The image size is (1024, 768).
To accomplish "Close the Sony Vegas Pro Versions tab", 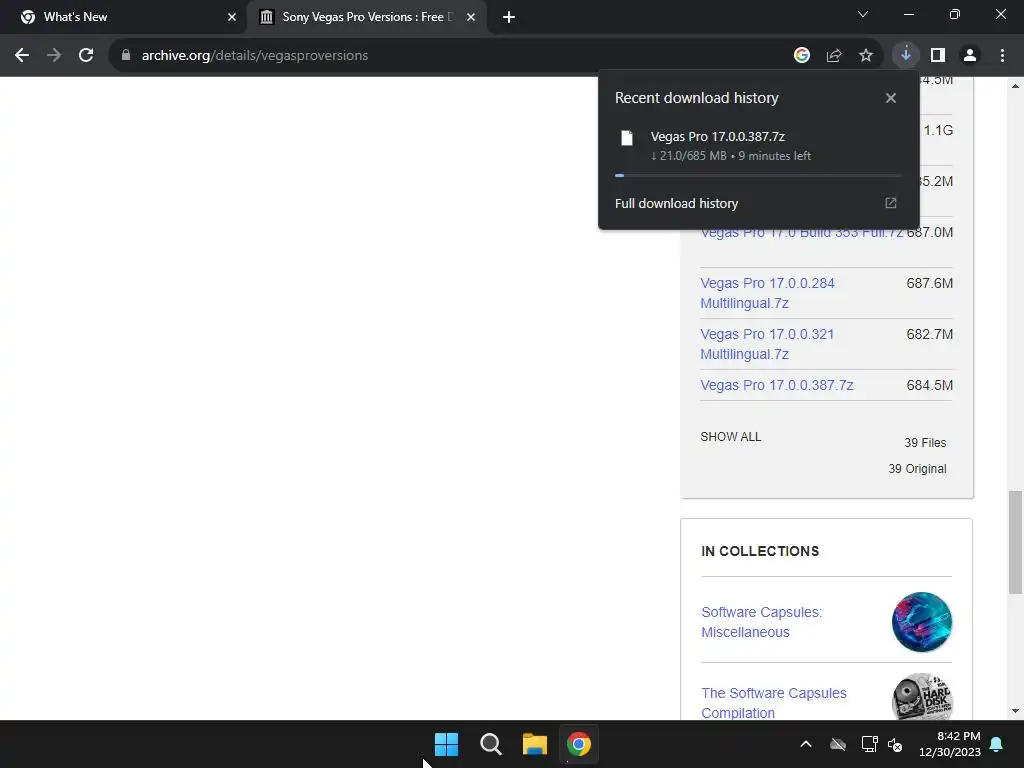I will coord(471,17).
